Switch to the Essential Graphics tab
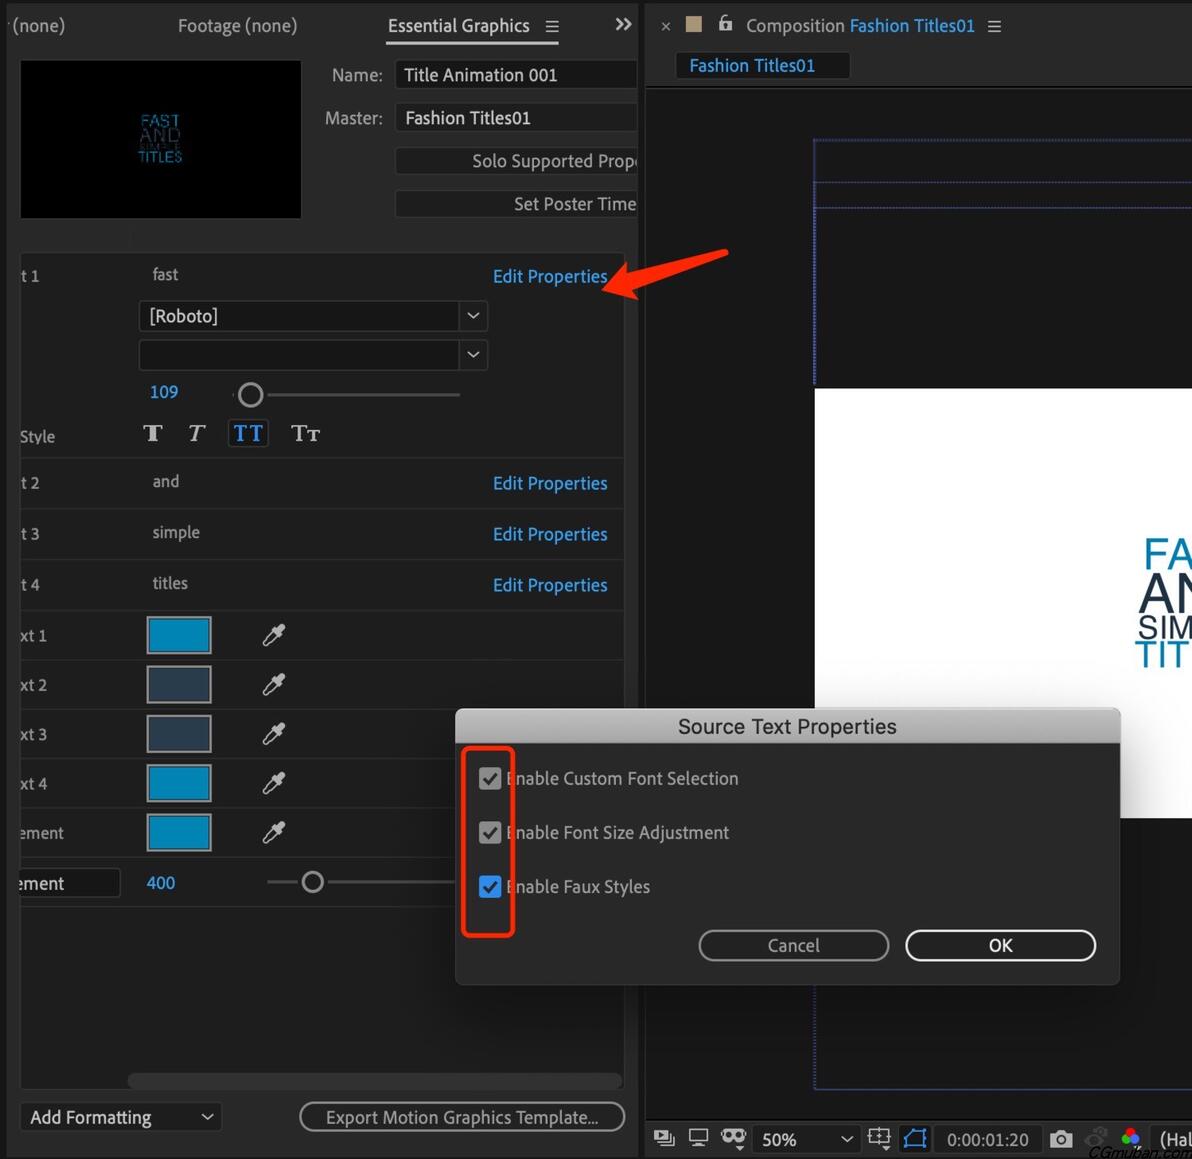 (458, 26)
